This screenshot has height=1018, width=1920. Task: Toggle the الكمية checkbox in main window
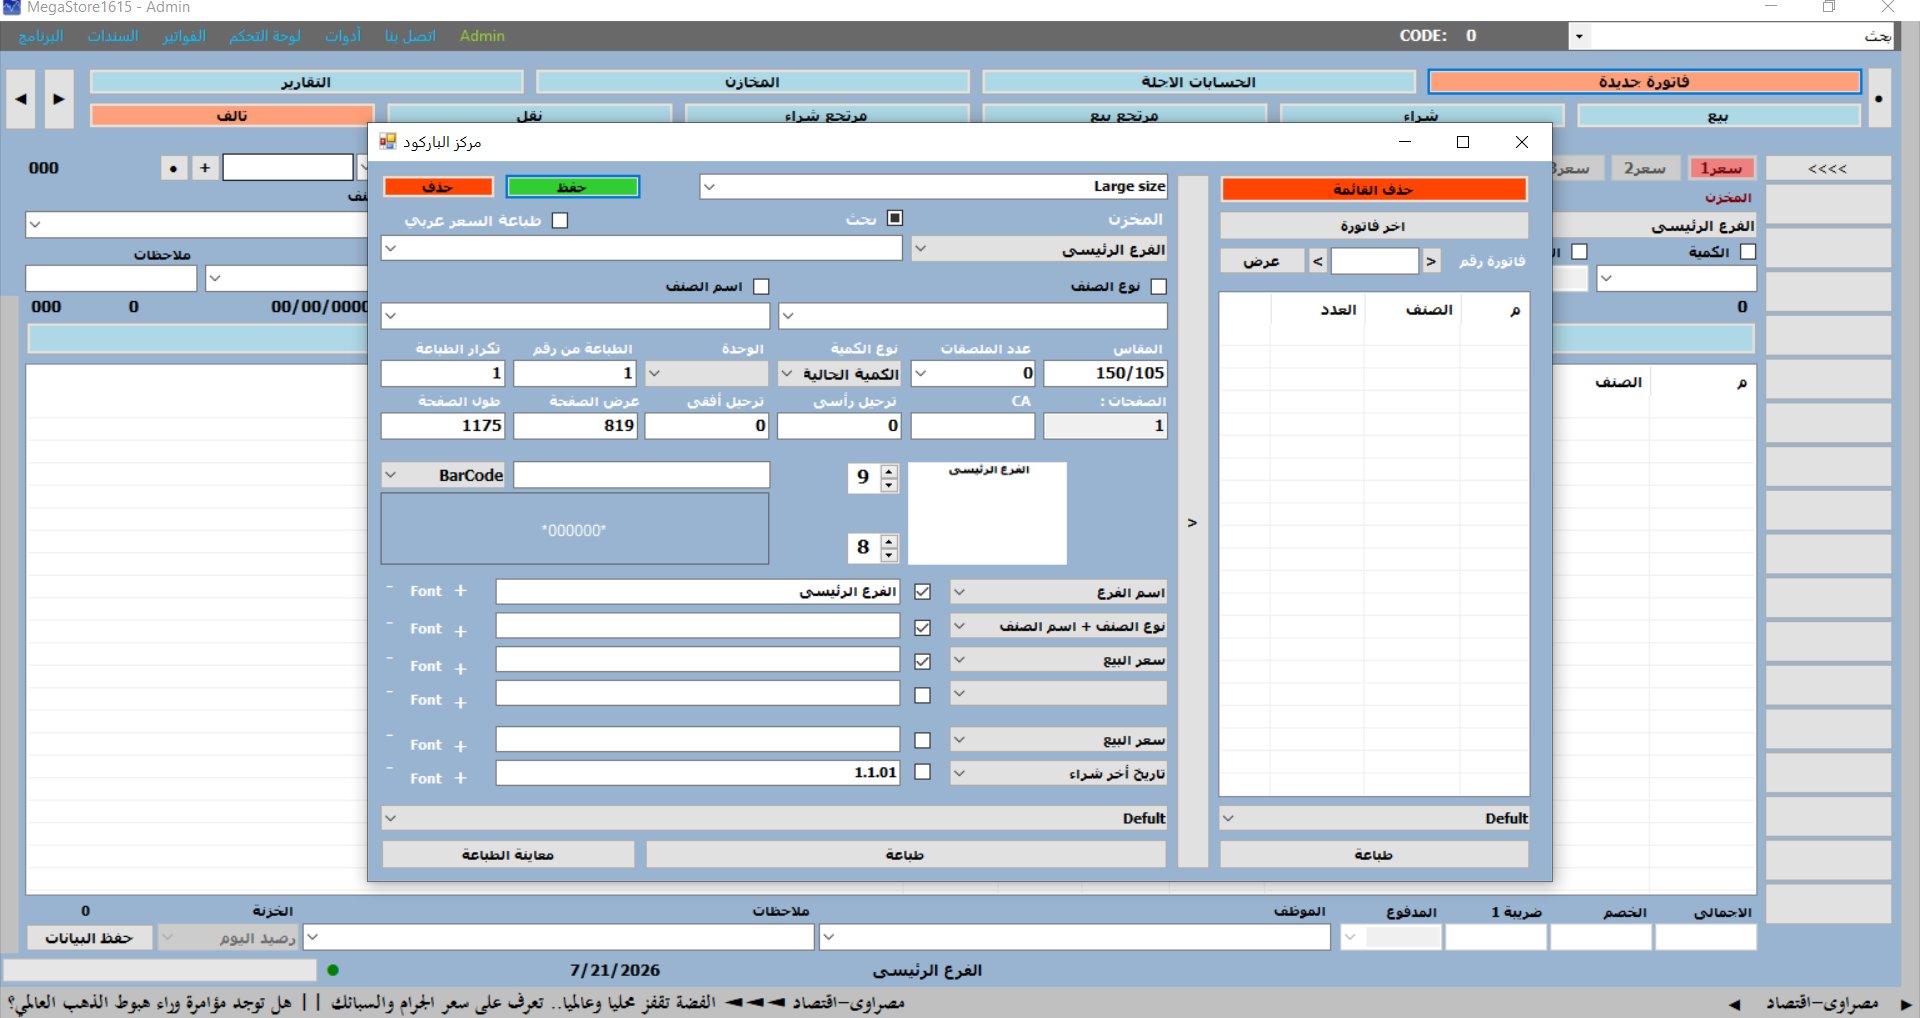tap(1748, 252)
